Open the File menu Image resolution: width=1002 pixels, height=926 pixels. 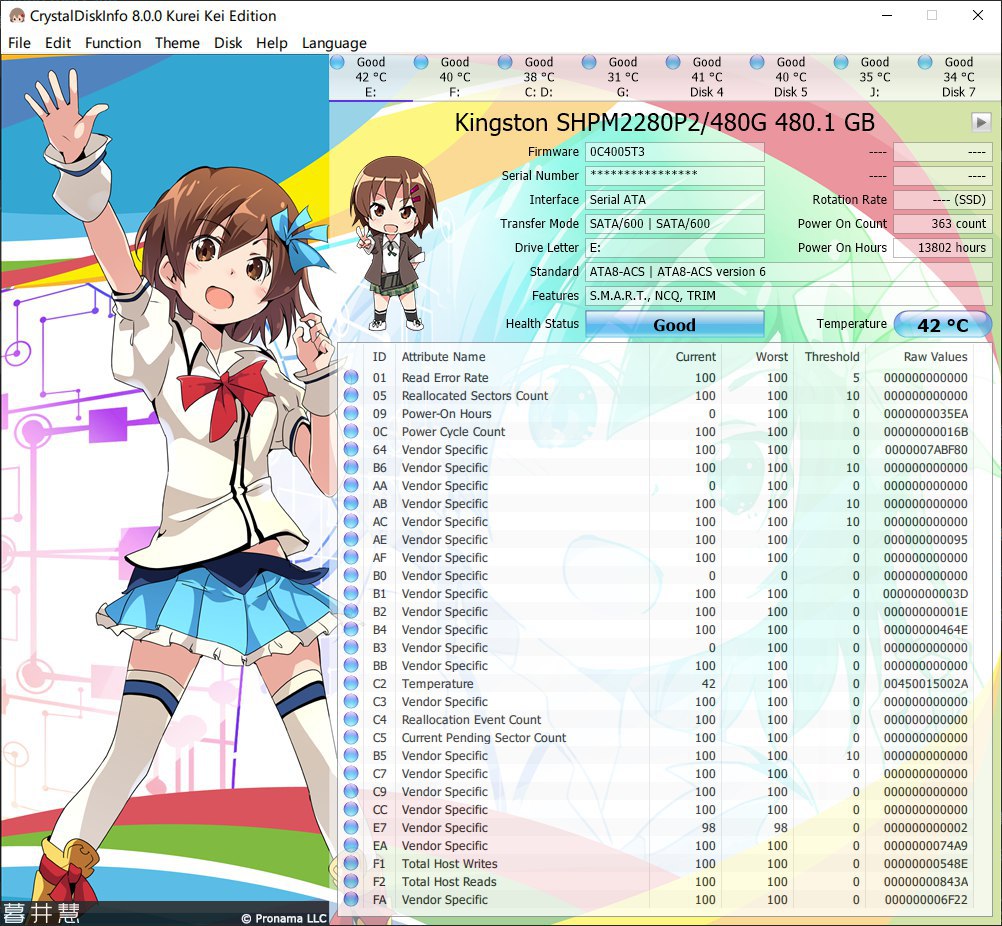[x=19, y=43]
